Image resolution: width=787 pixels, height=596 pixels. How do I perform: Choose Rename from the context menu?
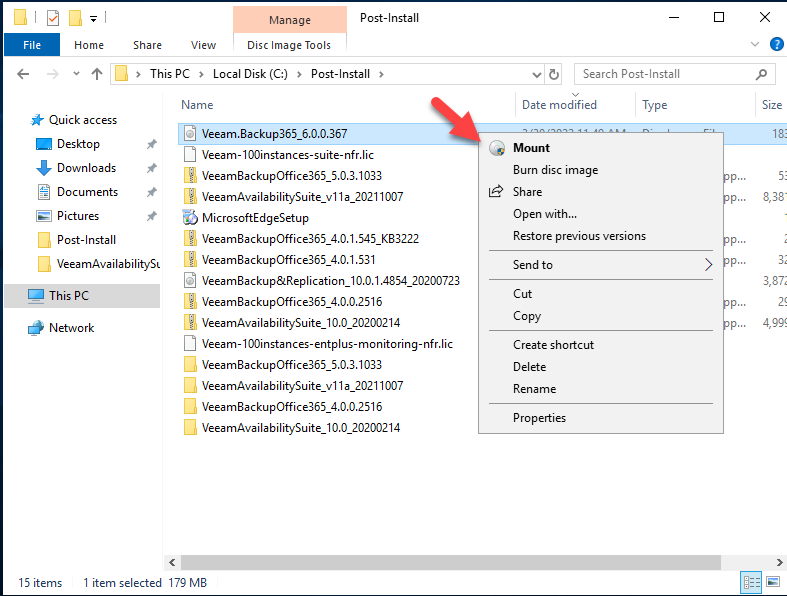pos(600,389)
